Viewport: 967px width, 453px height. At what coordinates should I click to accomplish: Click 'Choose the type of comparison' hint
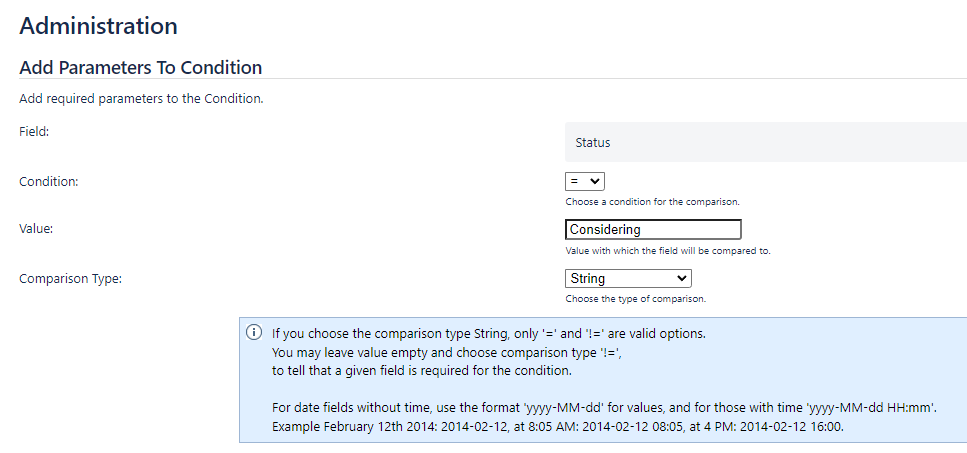point(635,299)
